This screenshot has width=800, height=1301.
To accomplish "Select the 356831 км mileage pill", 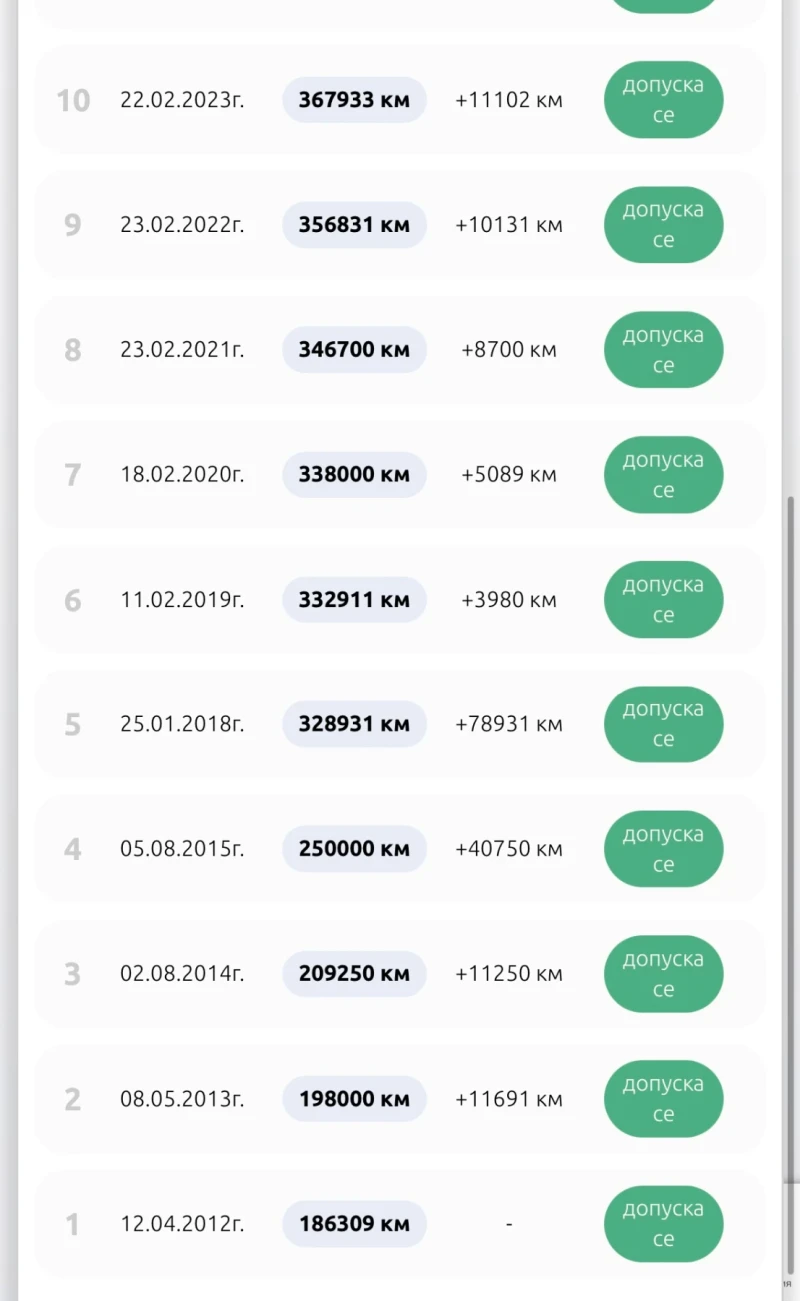I will click(x=354, y=225).
